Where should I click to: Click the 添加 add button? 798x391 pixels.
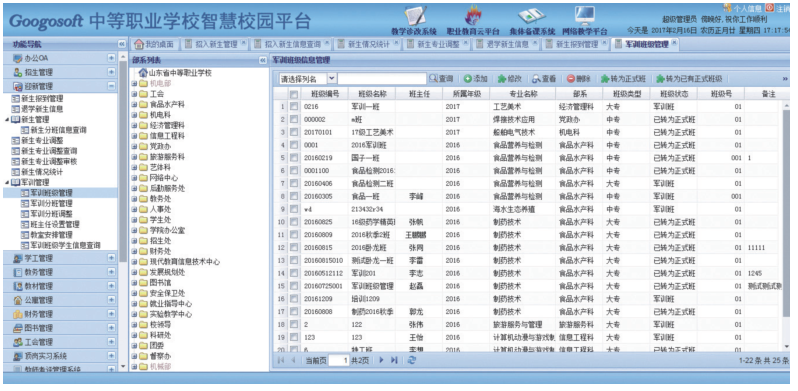point(475,78)
